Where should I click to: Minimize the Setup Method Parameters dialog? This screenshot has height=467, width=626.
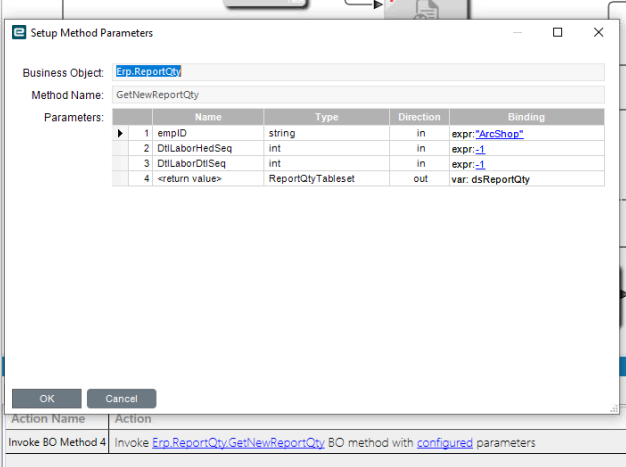tap(517, 32)
